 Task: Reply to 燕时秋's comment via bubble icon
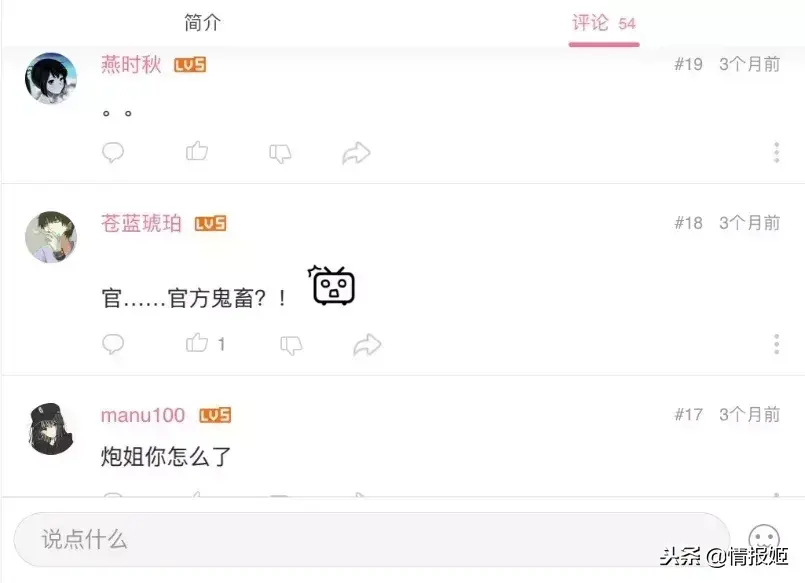pos(113,152)
